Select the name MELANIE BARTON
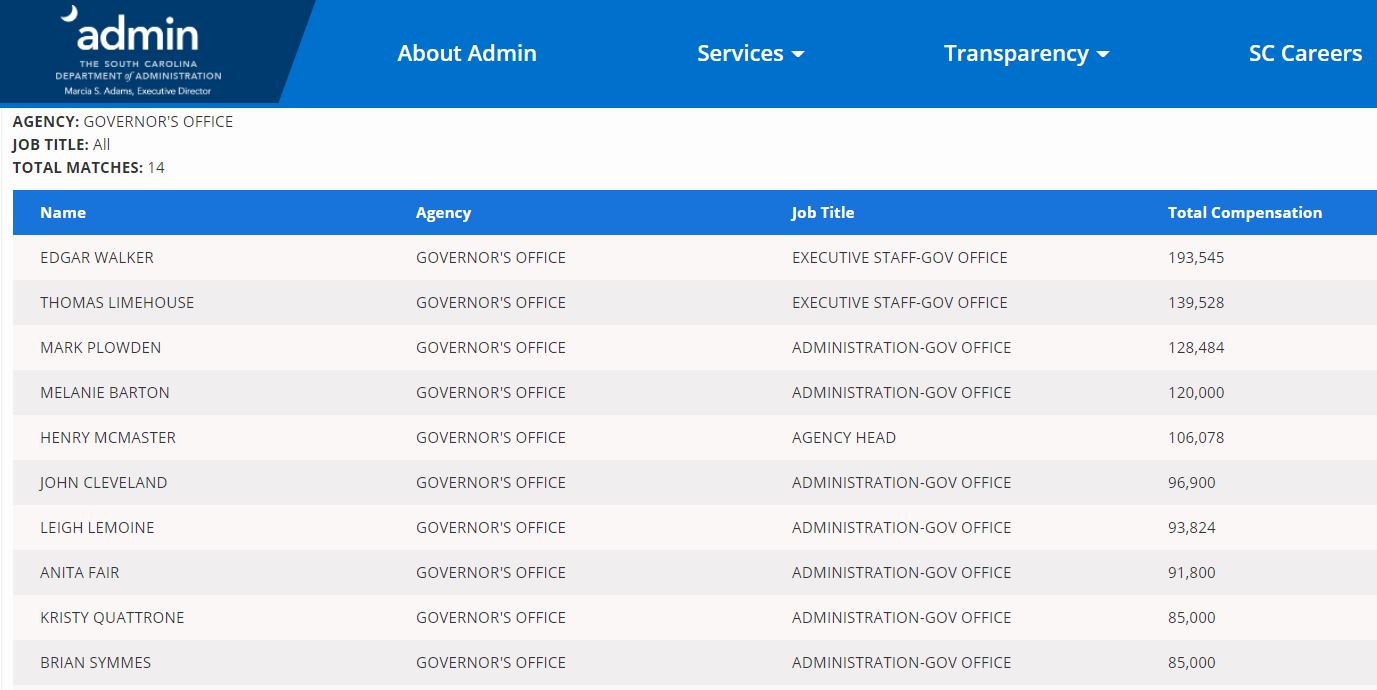 [105, 392]
